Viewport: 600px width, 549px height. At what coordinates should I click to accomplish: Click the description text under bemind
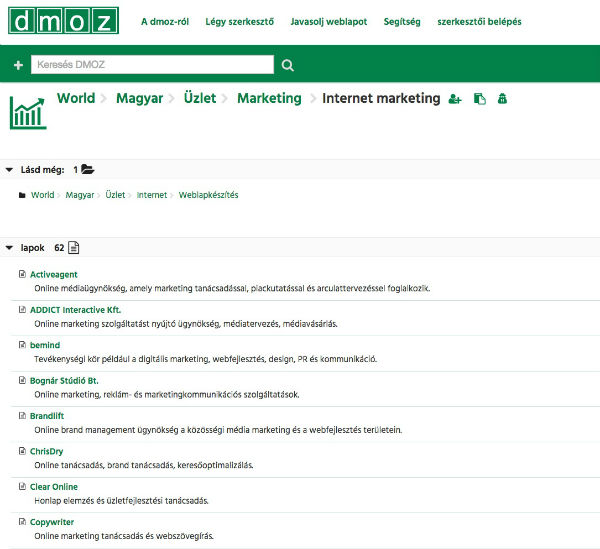click(x=205, y=359)
